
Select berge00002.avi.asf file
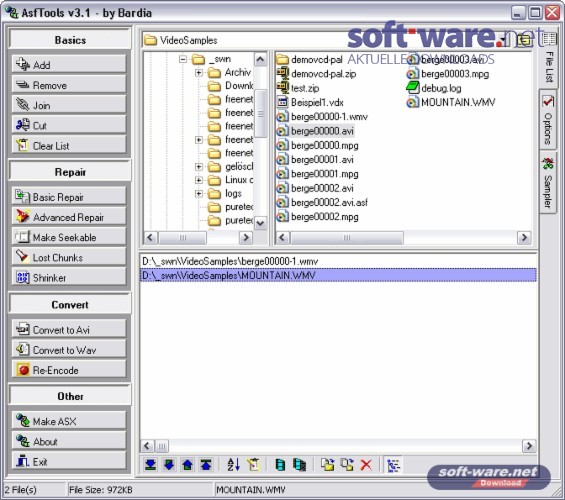pyautogui.click(x=322, y=202)
